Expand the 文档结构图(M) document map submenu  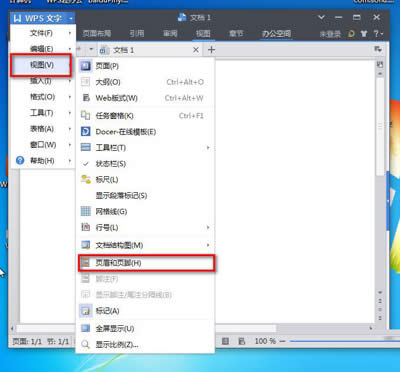pos(145,245)
